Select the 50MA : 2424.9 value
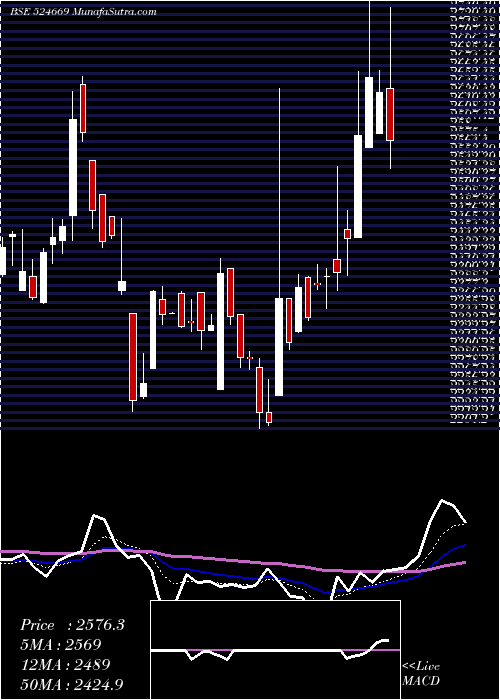 [x=72, y=684]
